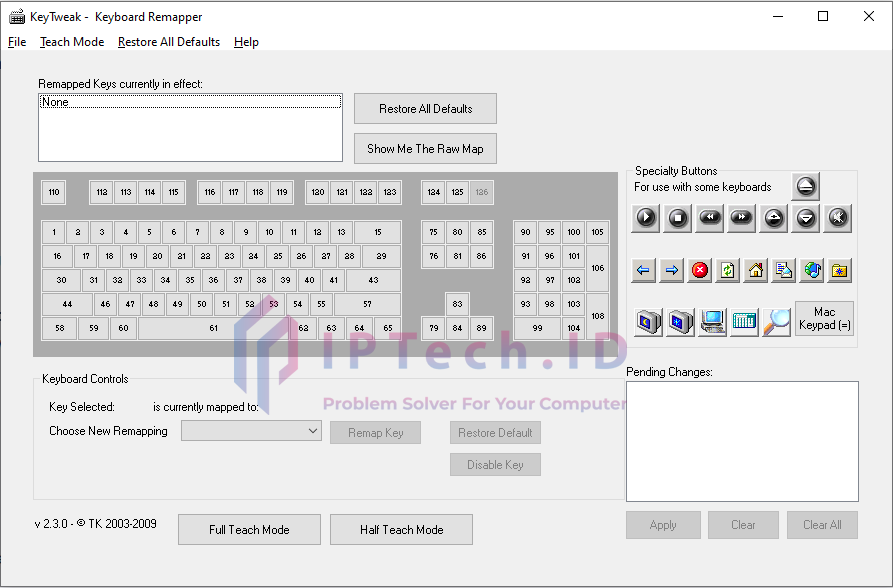Select the browser Forward arrow button
The width and height of the screenshot is (893, 588).
coord(671,270)
